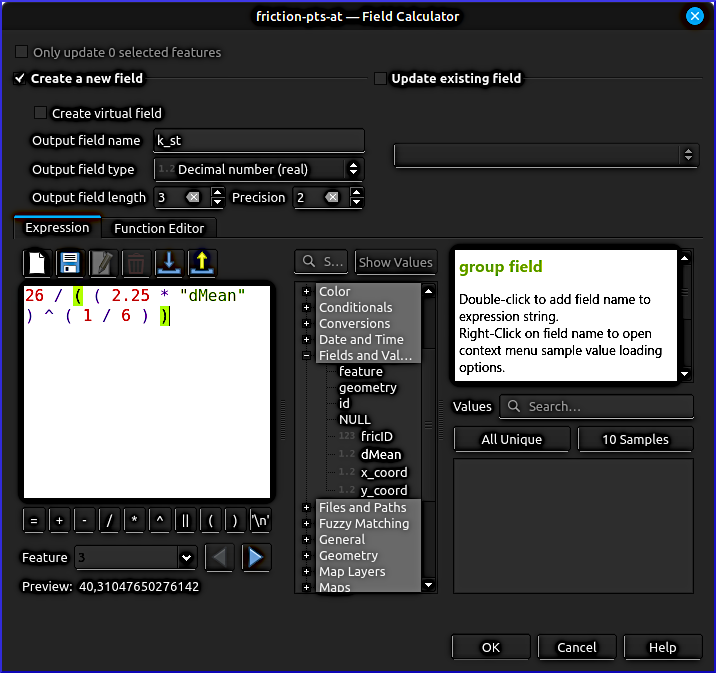Viewport: 716px width, 673px height.
Task: Insert opening parenthesis operator button
Action: pos(211,521)
